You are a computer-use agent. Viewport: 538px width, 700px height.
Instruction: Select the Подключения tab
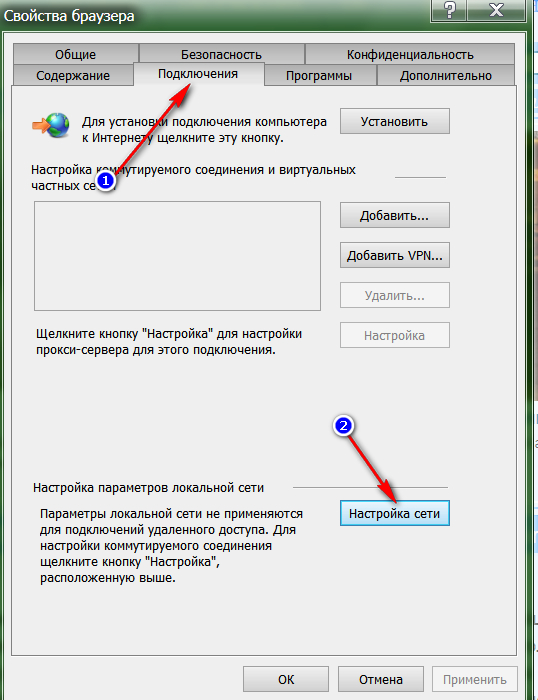[198, 74]
